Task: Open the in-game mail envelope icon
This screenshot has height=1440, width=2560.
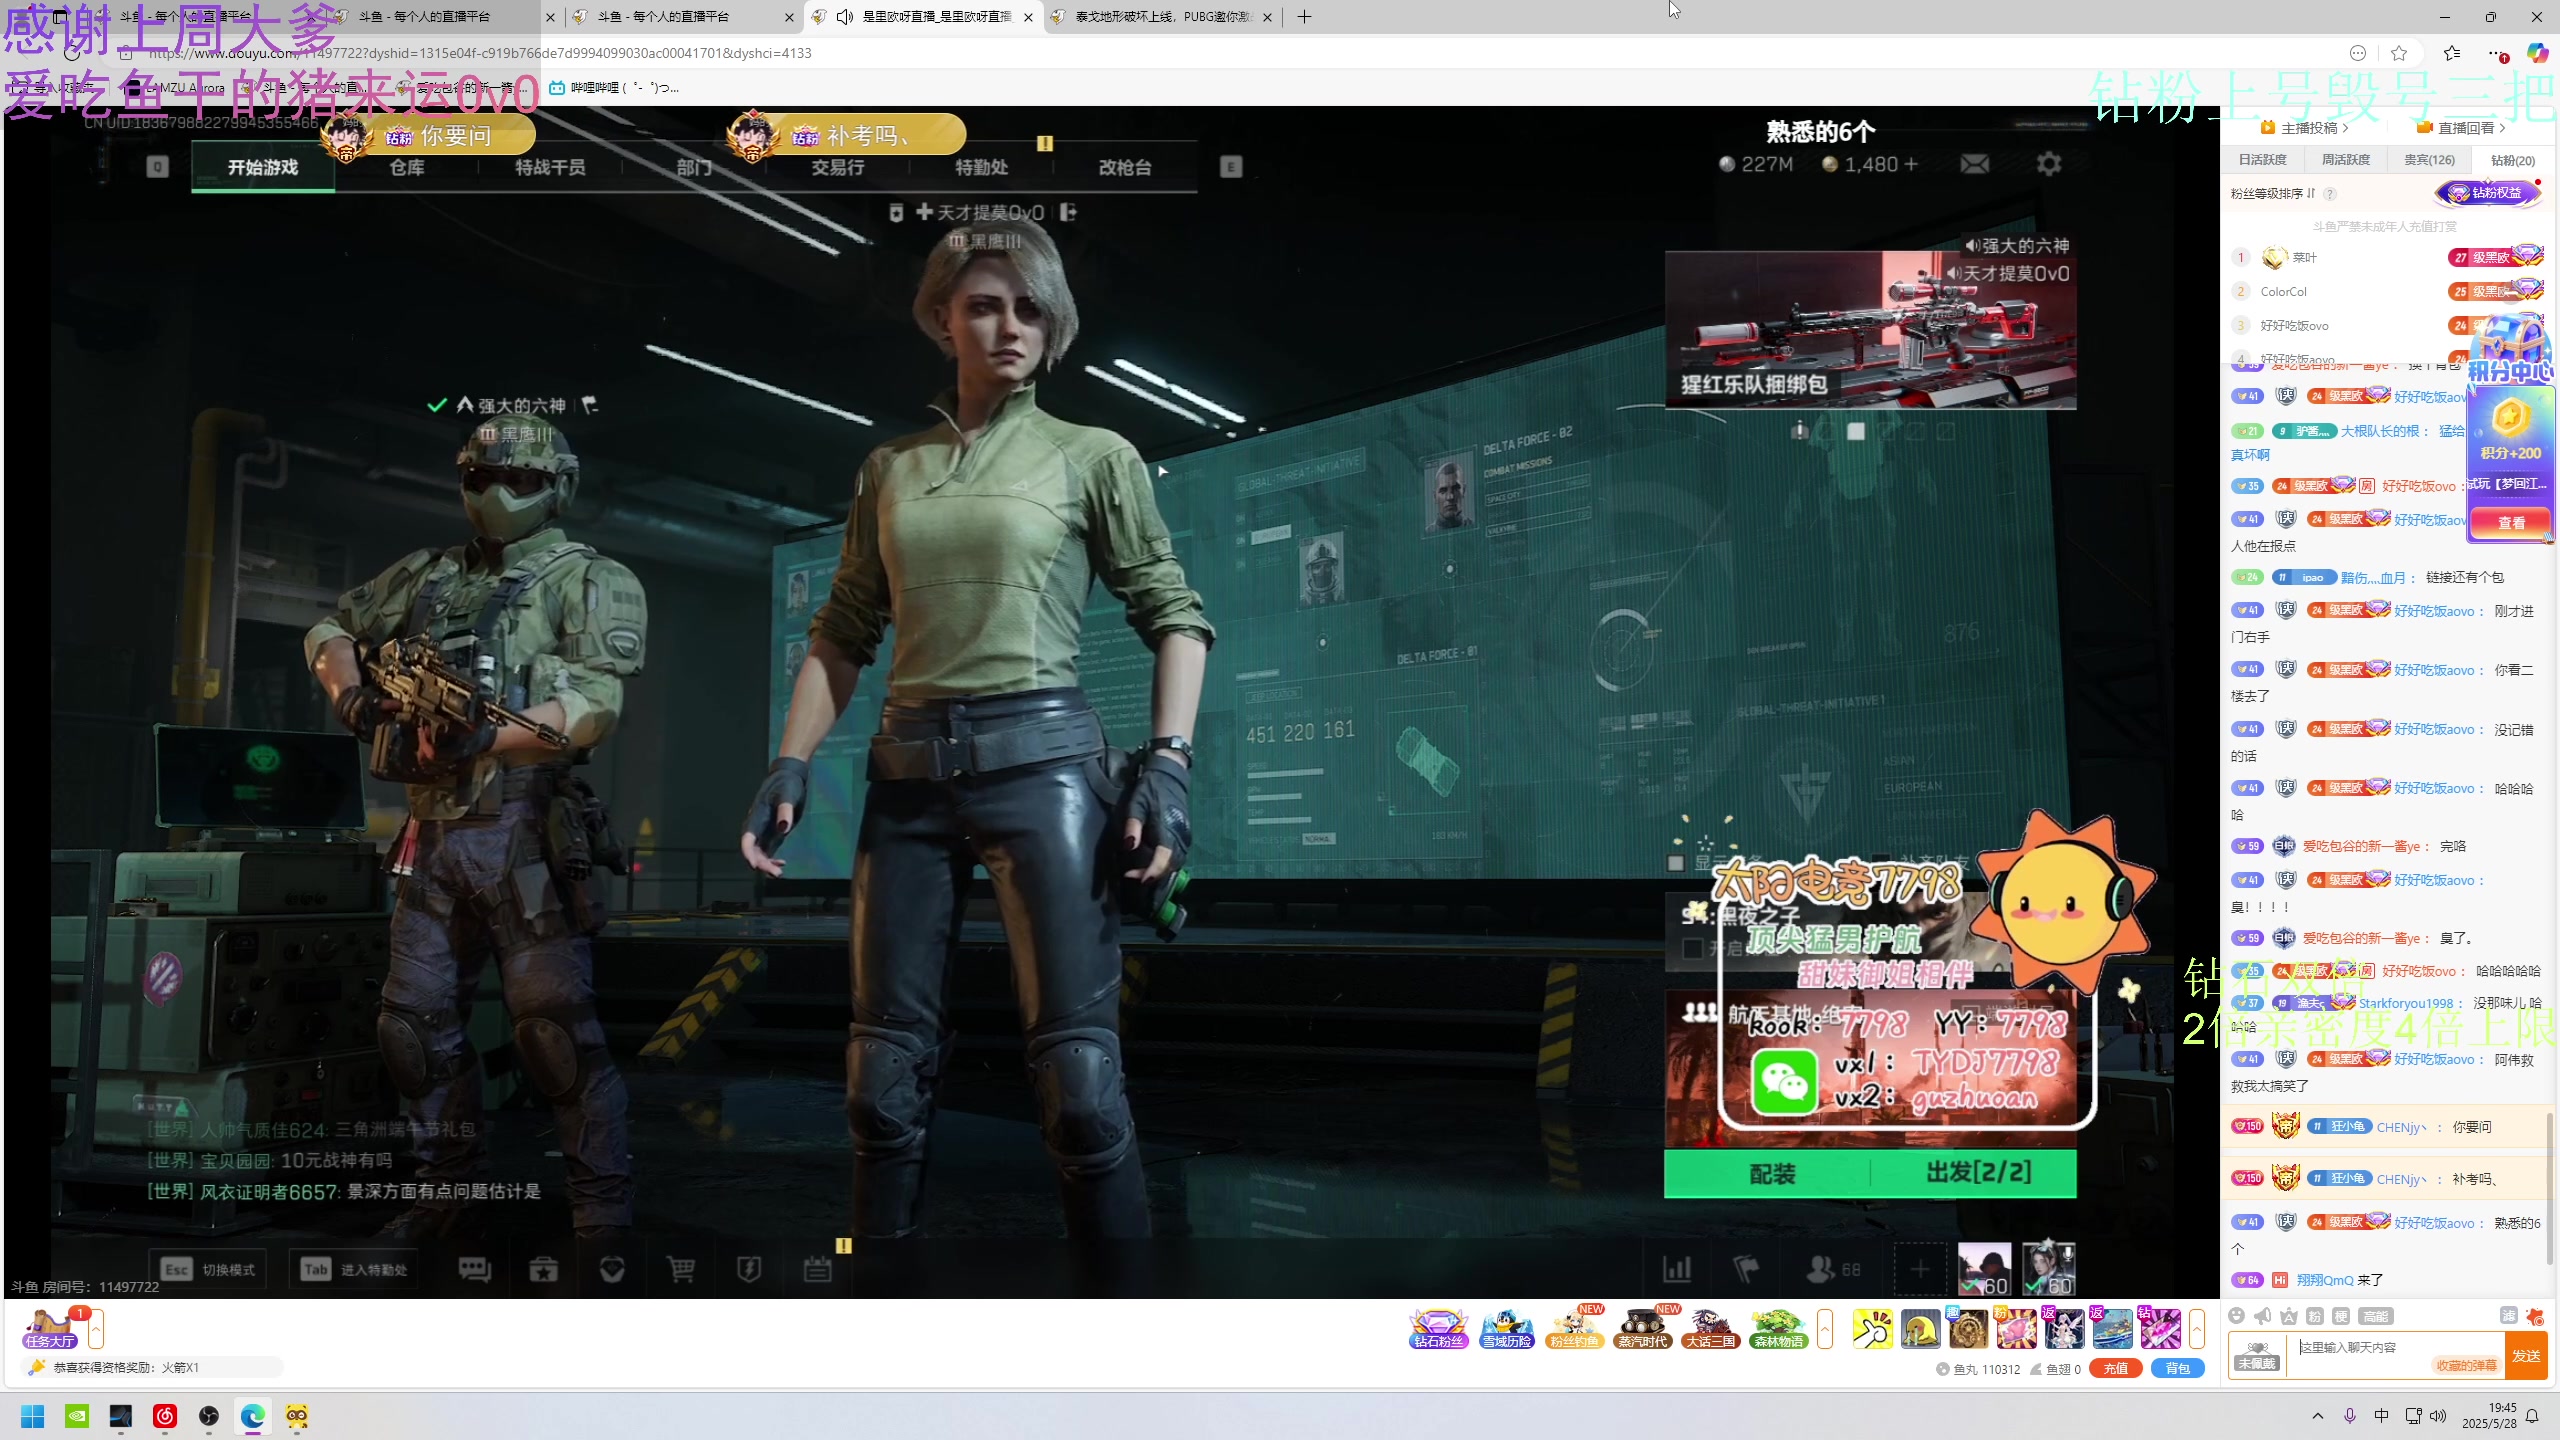Action: coord(1975,164)
